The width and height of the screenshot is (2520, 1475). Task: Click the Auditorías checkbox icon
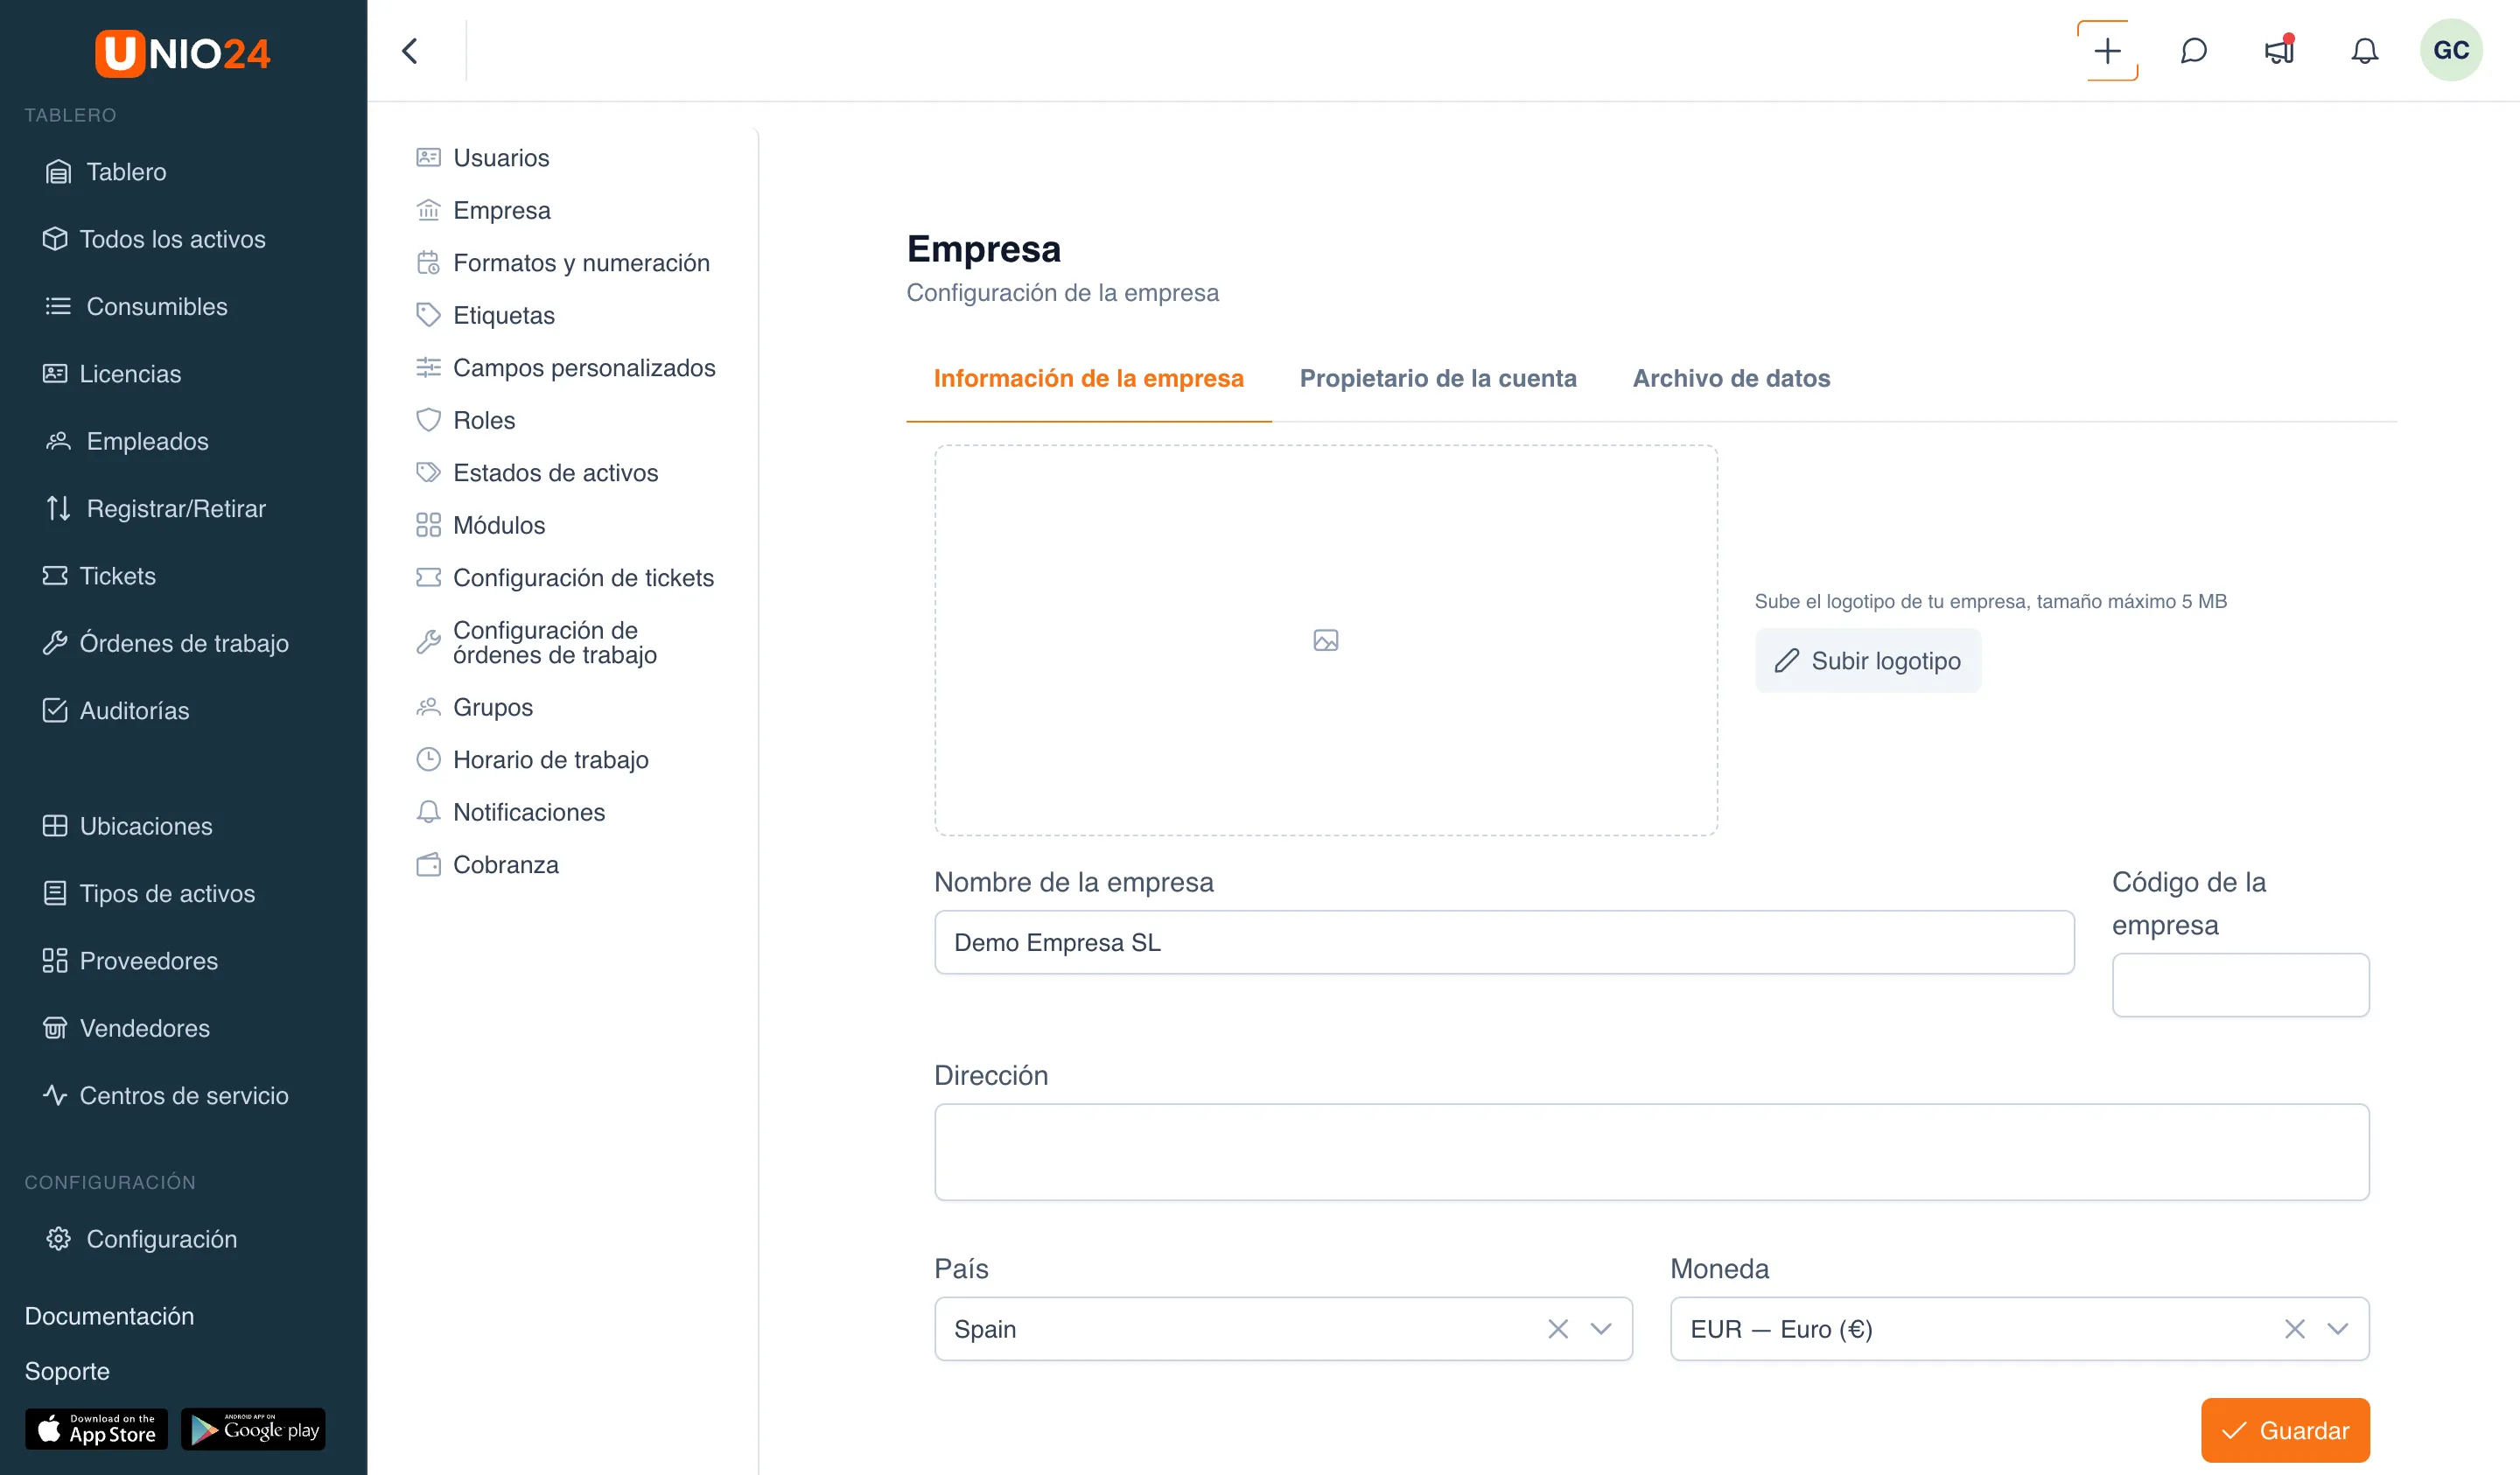[x=55, y=711]
